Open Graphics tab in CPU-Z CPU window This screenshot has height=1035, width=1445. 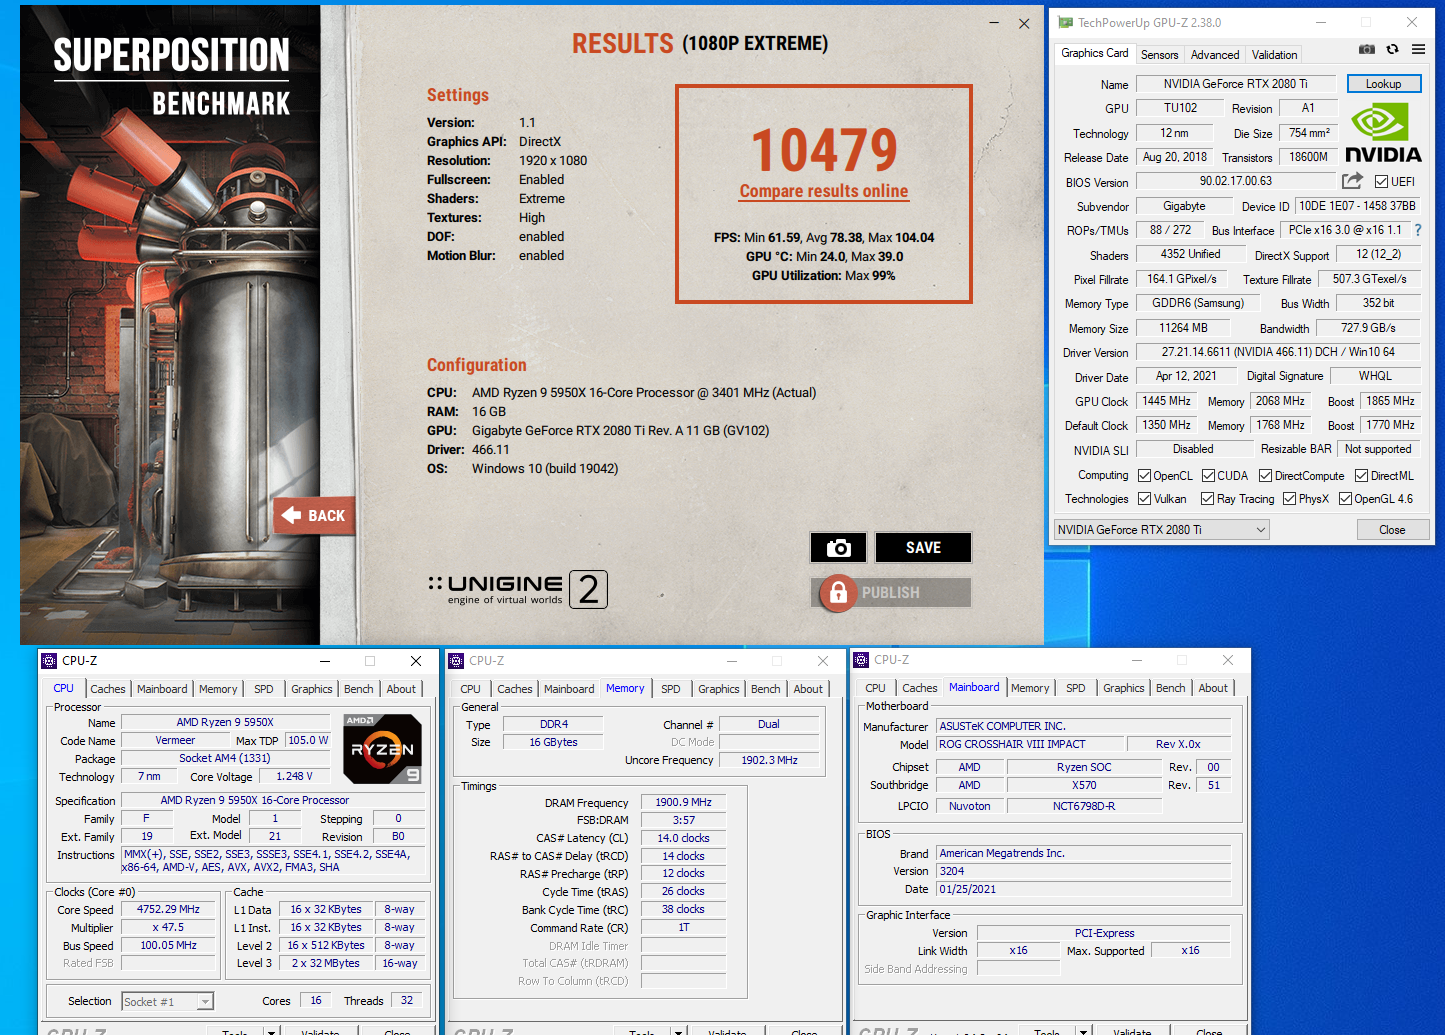coord(312,689)
